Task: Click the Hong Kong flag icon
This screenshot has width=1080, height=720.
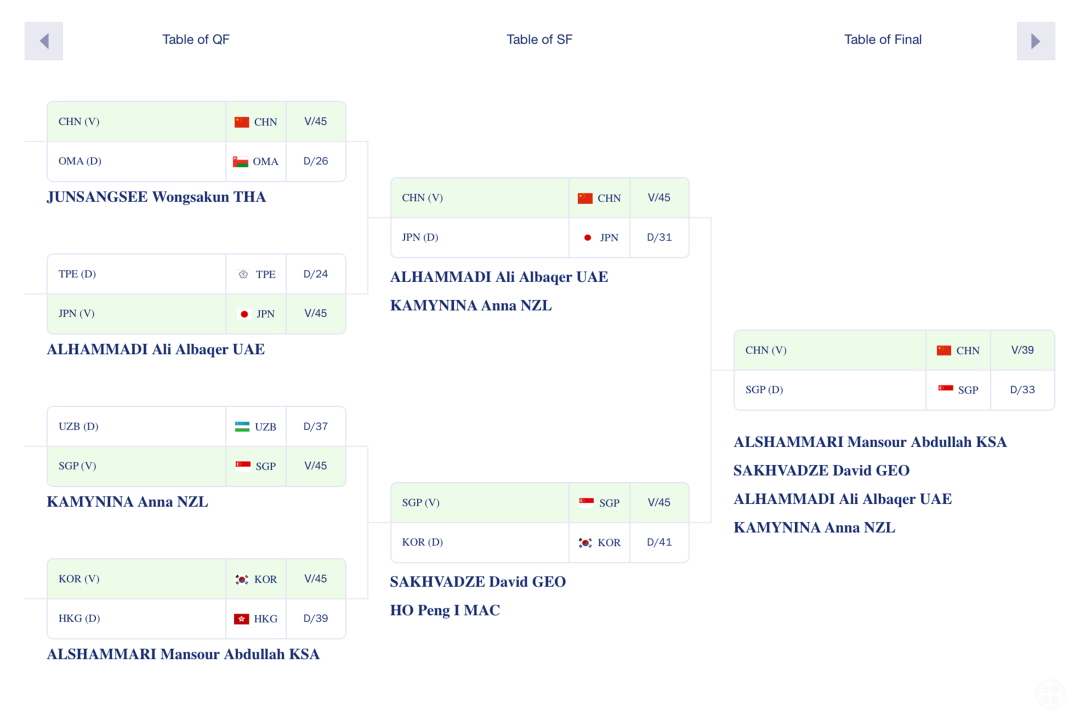Action: pyautogui.click(x=241, y=618)
